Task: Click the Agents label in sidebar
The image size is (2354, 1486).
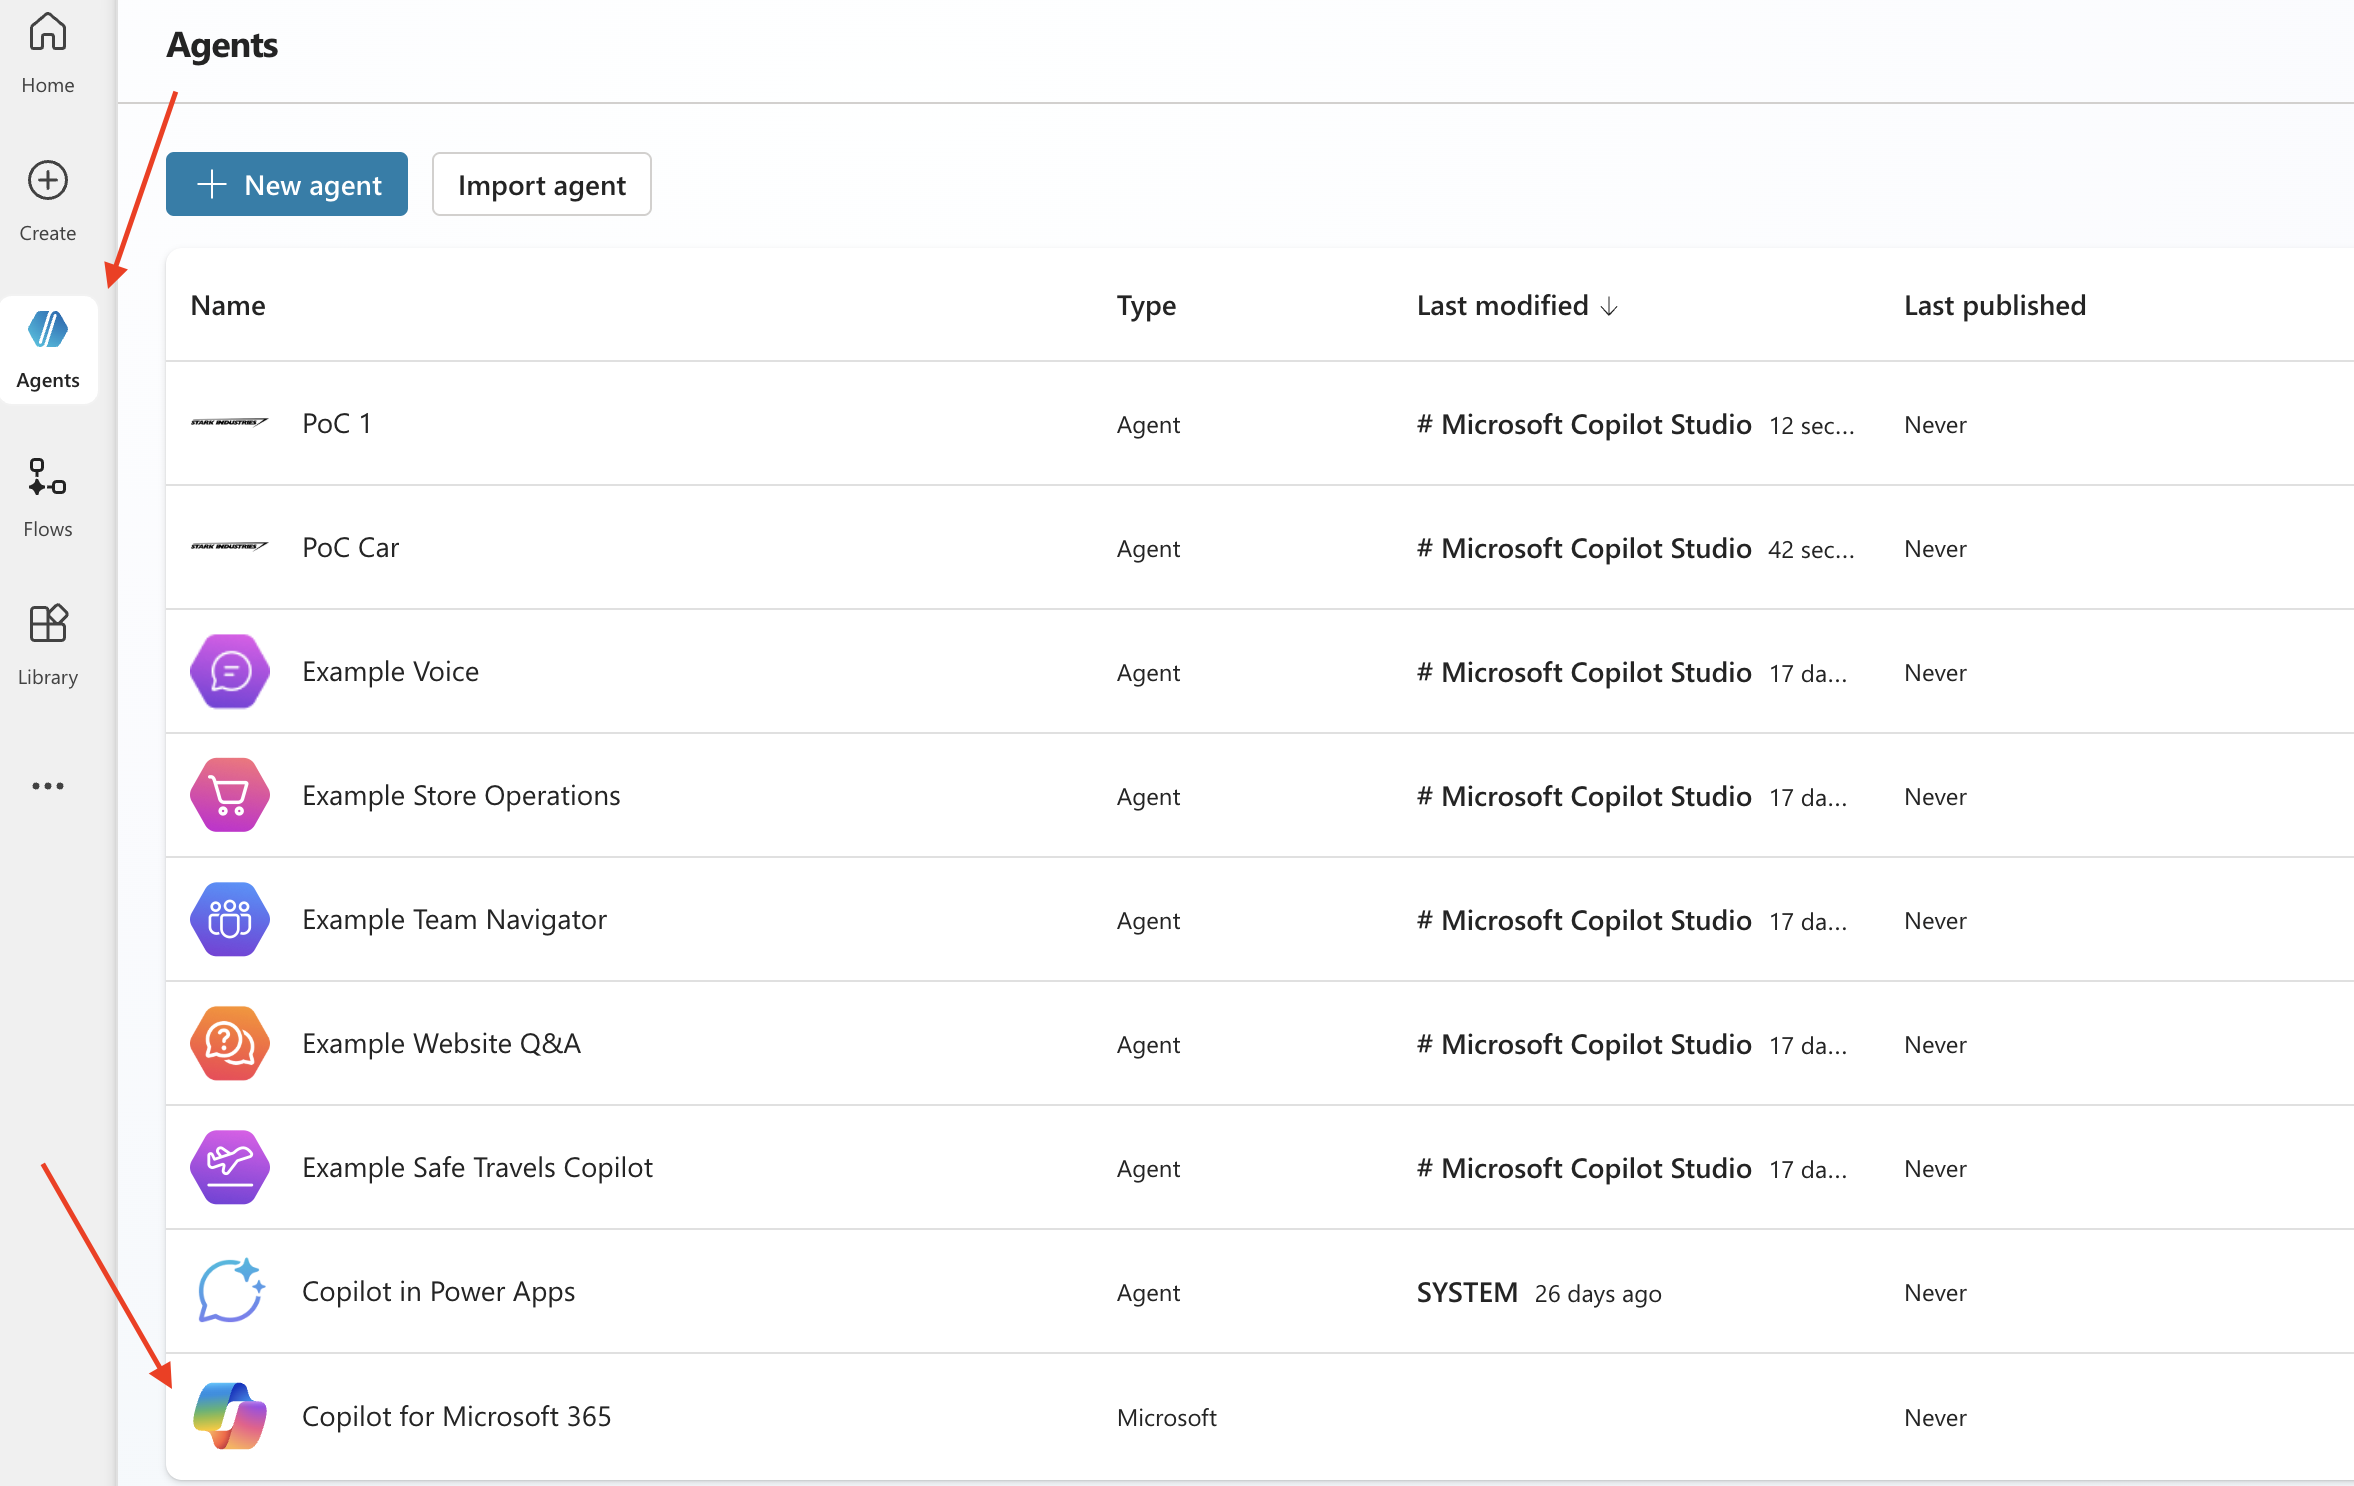Action: tap(48, 380)
